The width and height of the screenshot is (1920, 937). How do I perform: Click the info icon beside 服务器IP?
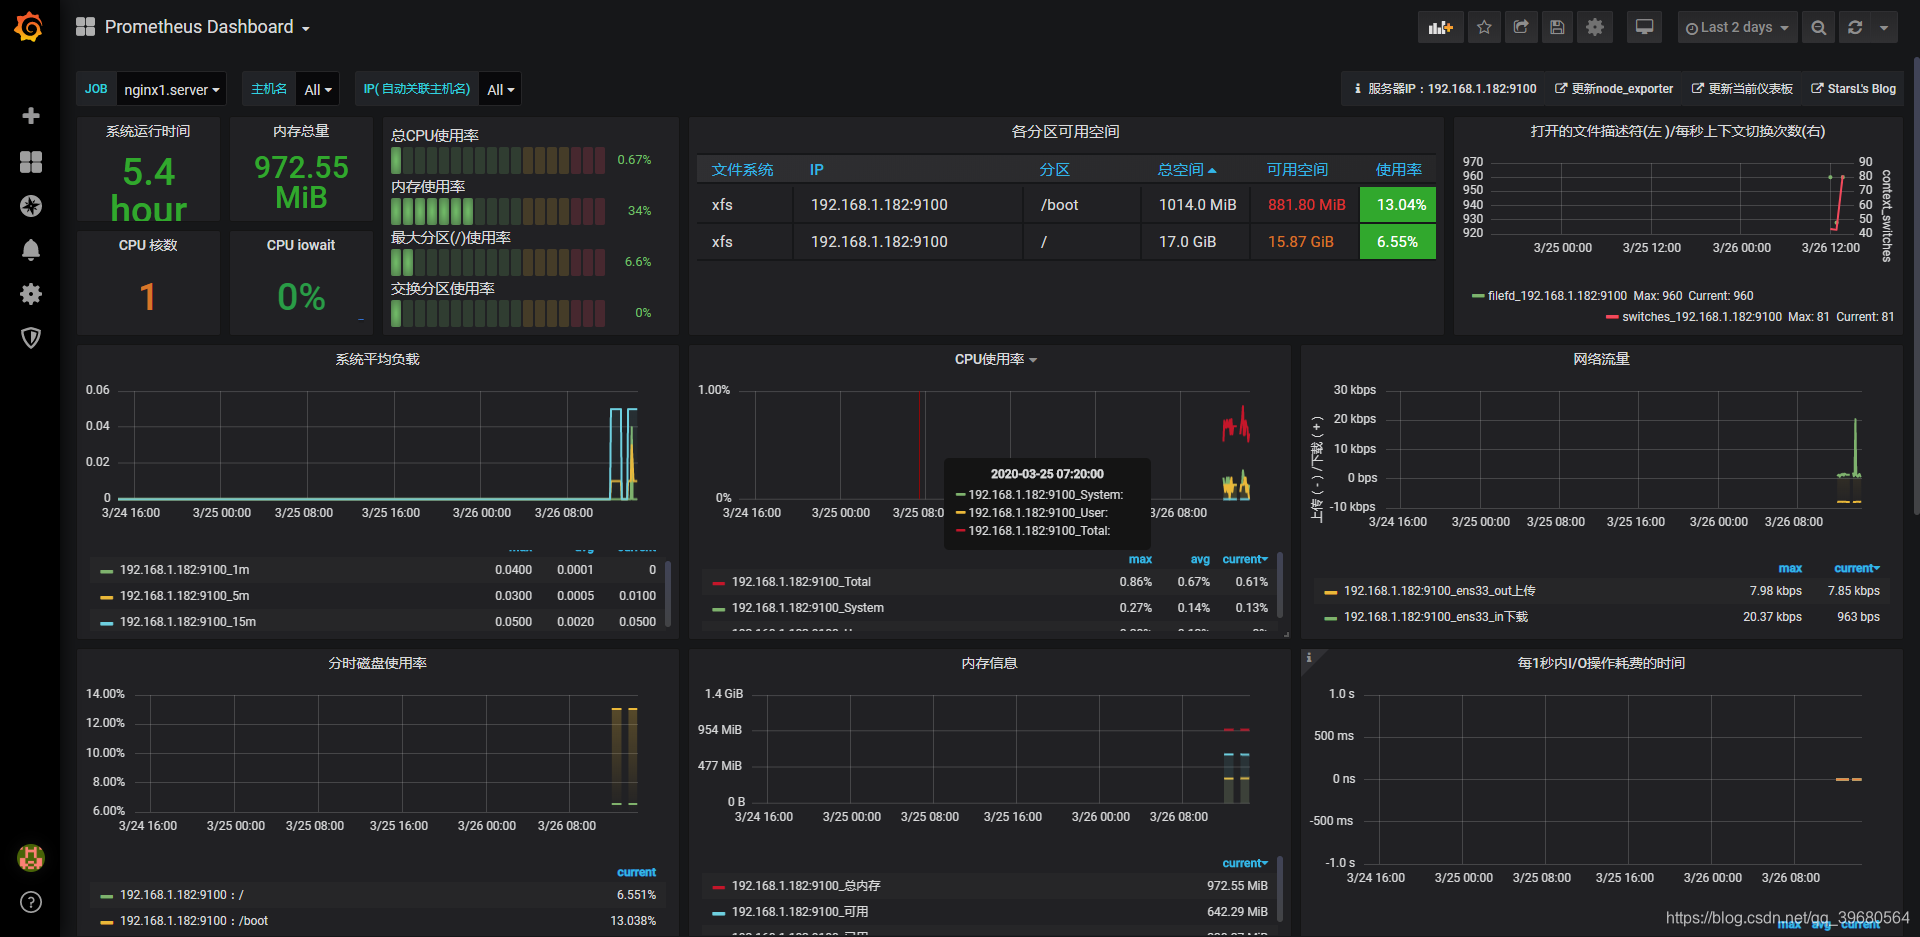tap(1357, 89)
